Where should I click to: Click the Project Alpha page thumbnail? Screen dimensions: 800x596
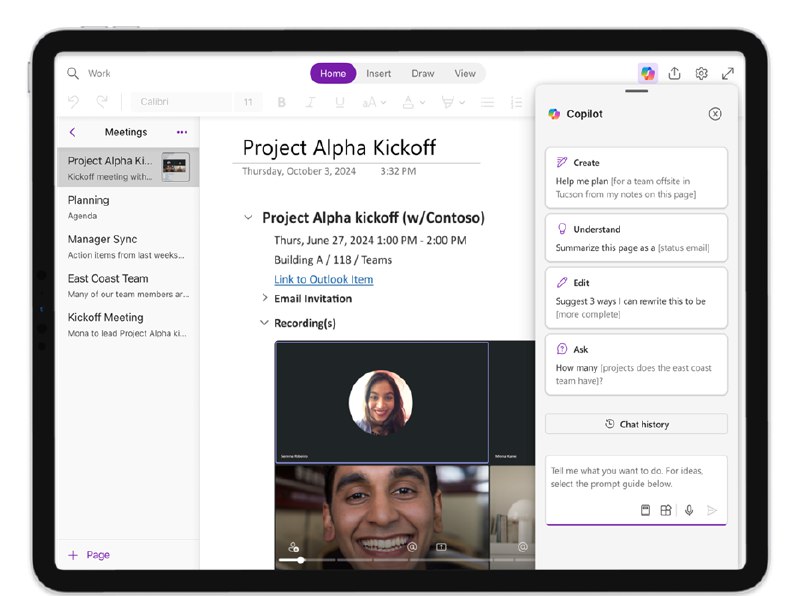tap(176, 167)
